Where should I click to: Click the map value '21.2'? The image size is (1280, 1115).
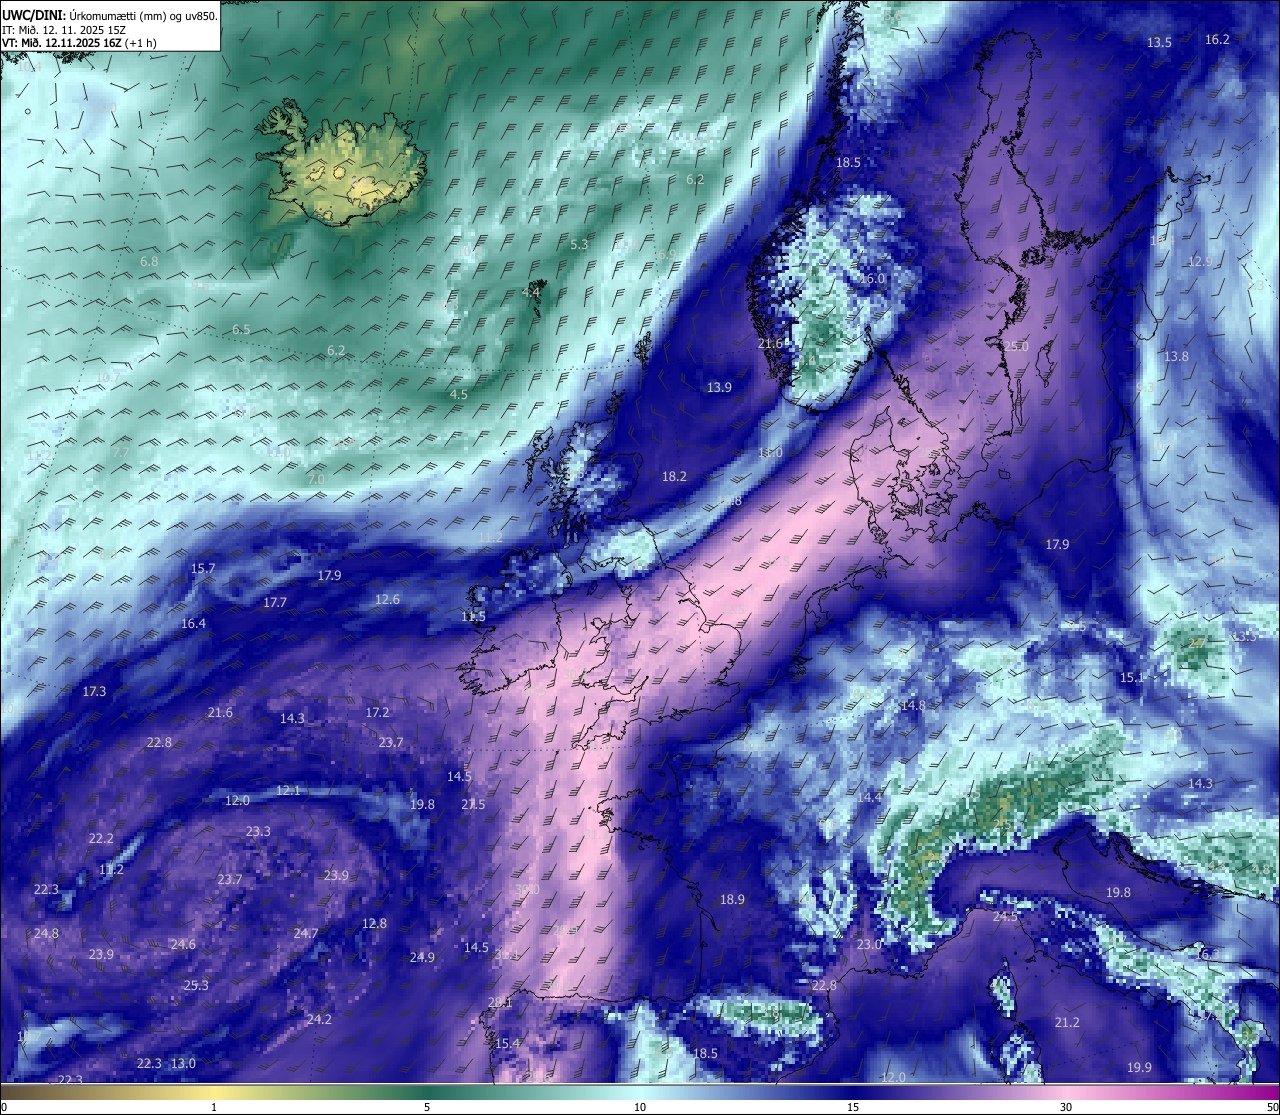[x=1067, y=1023]
